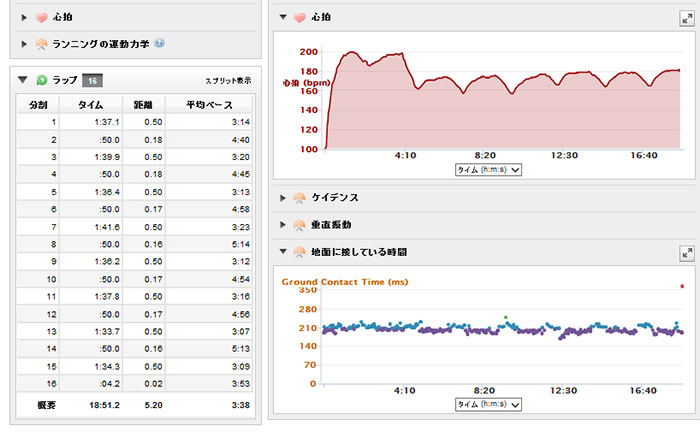
Task: Select lap 1 row with time 1:37.1
Action: click(x=134, y=122)
